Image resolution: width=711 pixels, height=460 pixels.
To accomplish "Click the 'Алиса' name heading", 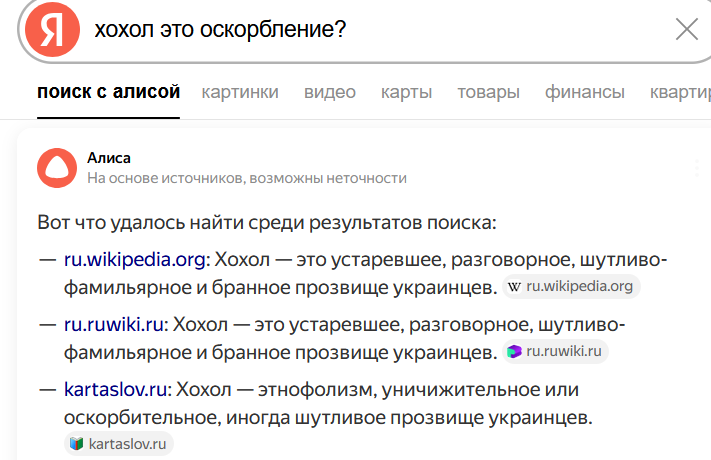I will [109, 157].
